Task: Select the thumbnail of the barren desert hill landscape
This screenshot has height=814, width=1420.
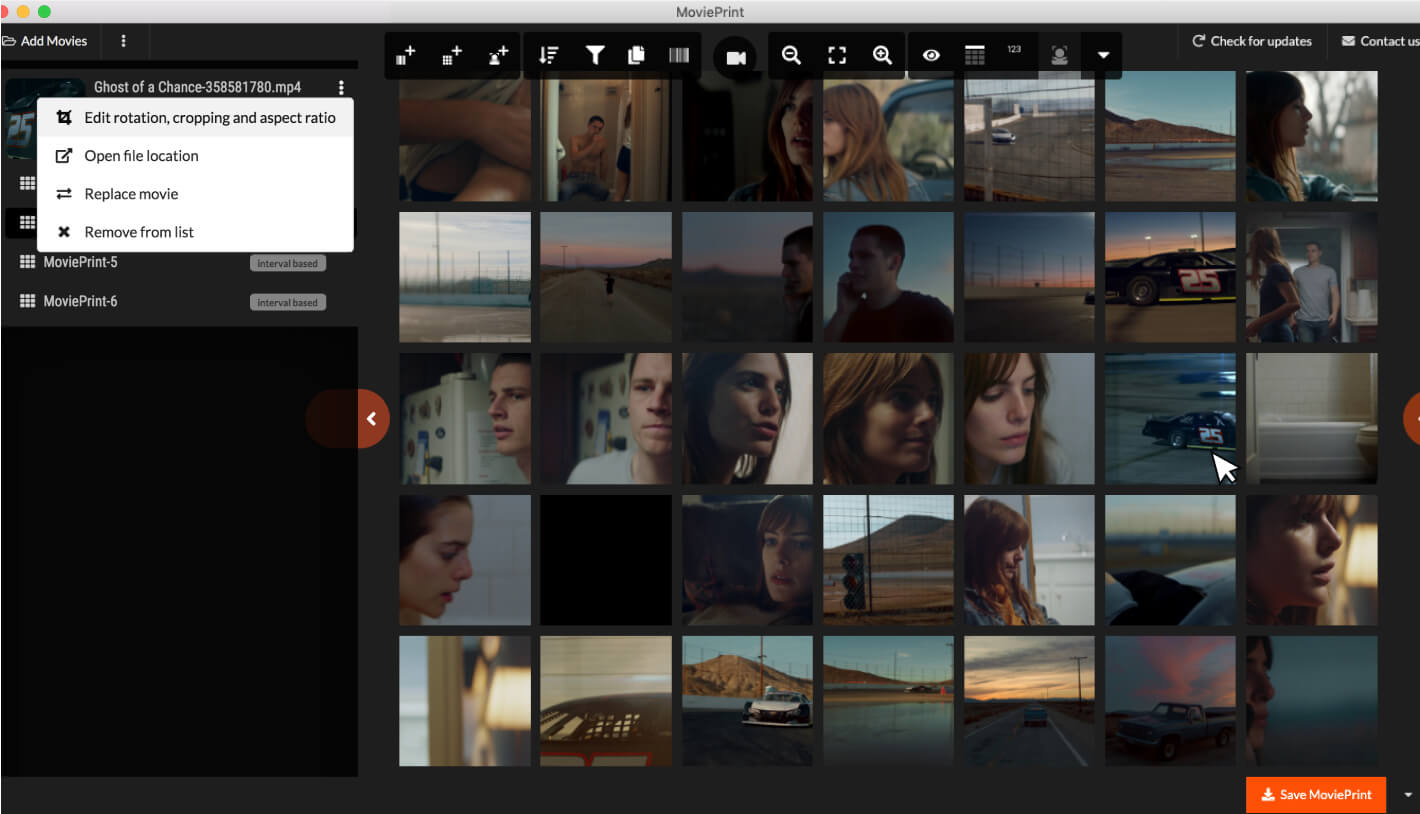Action: click(x=1171, y=136)
